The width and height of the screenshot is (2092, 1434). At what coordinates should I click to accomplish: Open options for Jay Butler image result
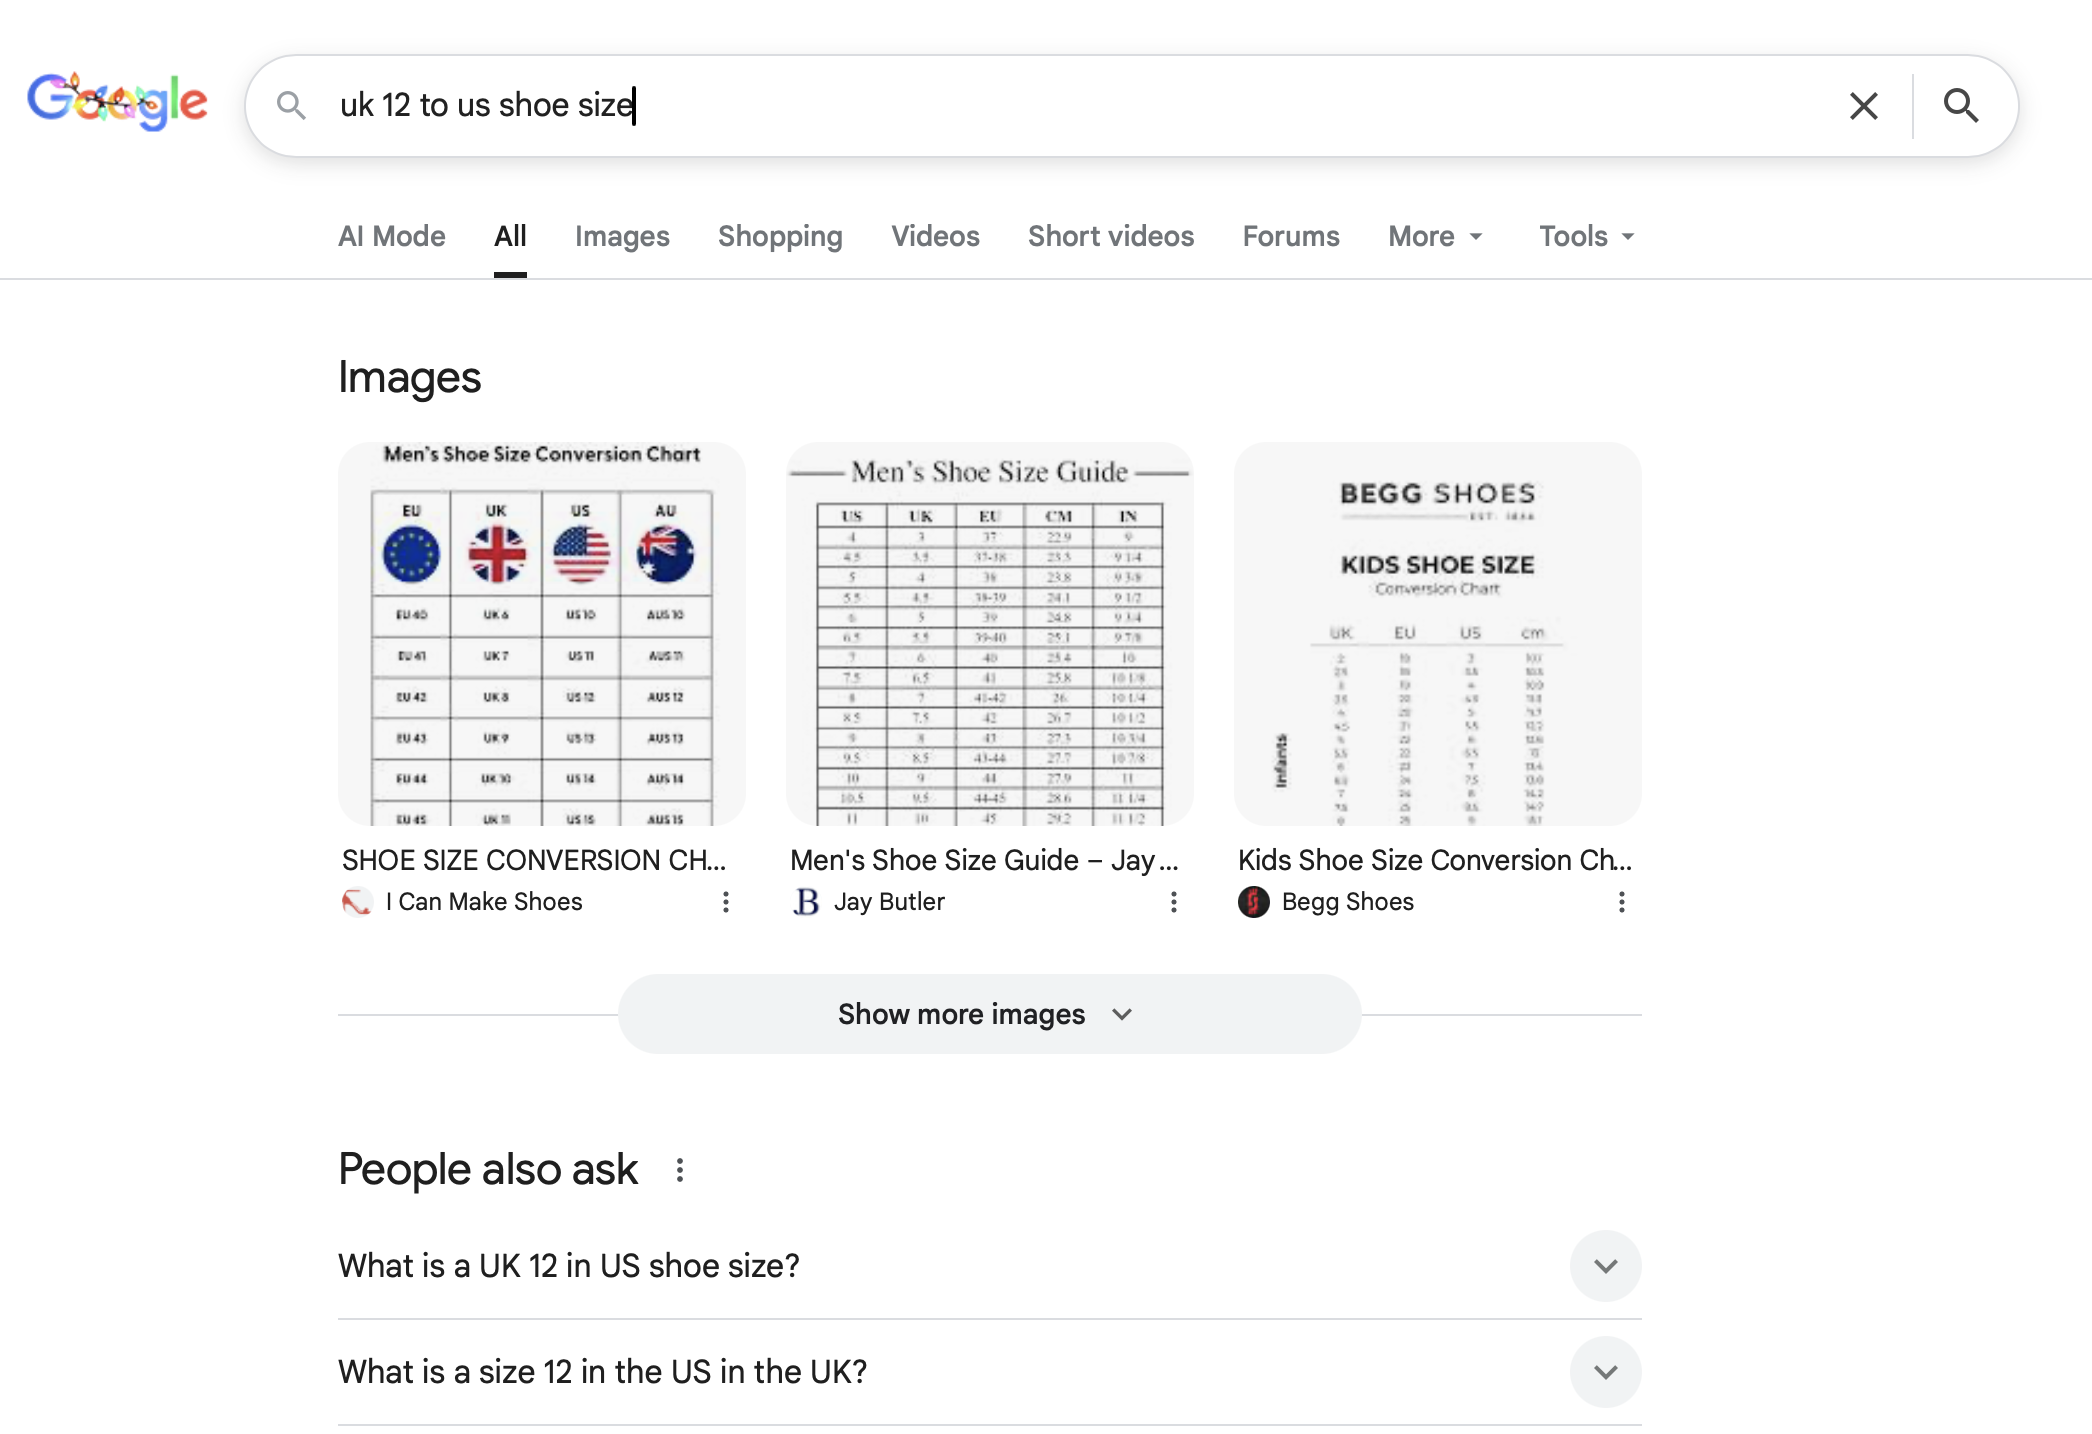coord(1174,902)
